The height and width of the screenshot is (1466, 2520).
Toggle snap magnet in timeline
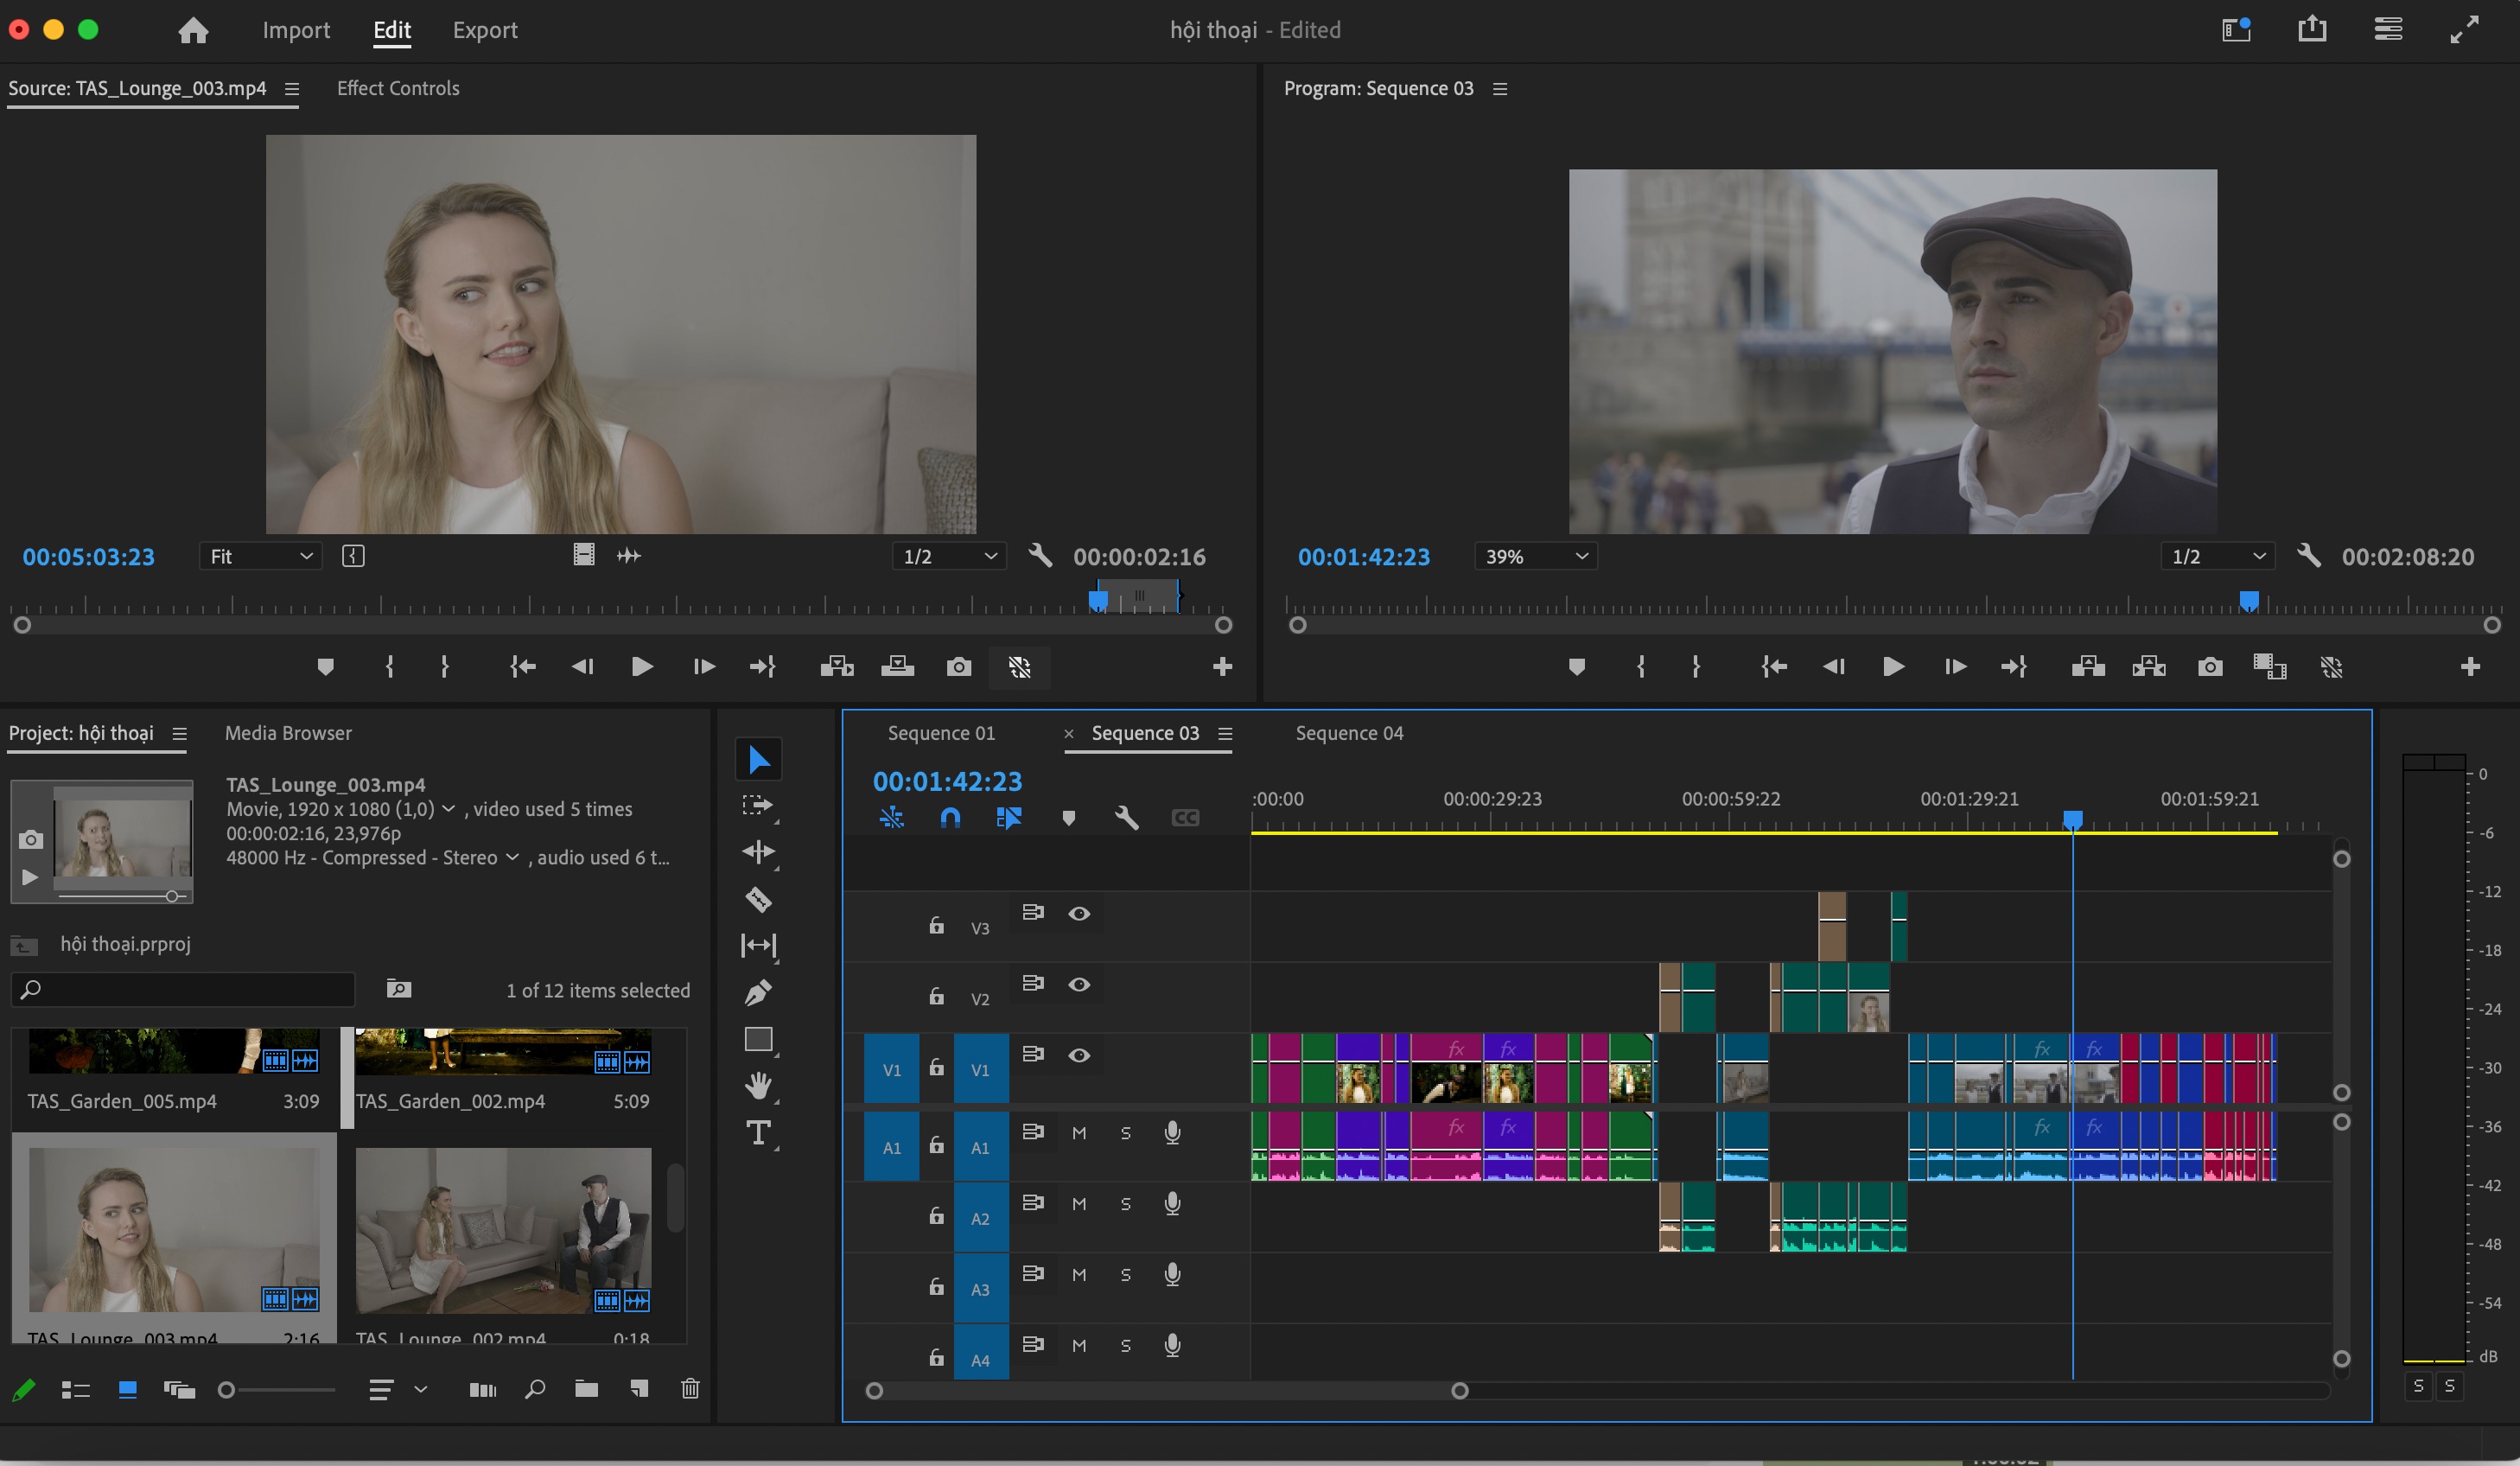pyautogui.click(x=950, y=818)
